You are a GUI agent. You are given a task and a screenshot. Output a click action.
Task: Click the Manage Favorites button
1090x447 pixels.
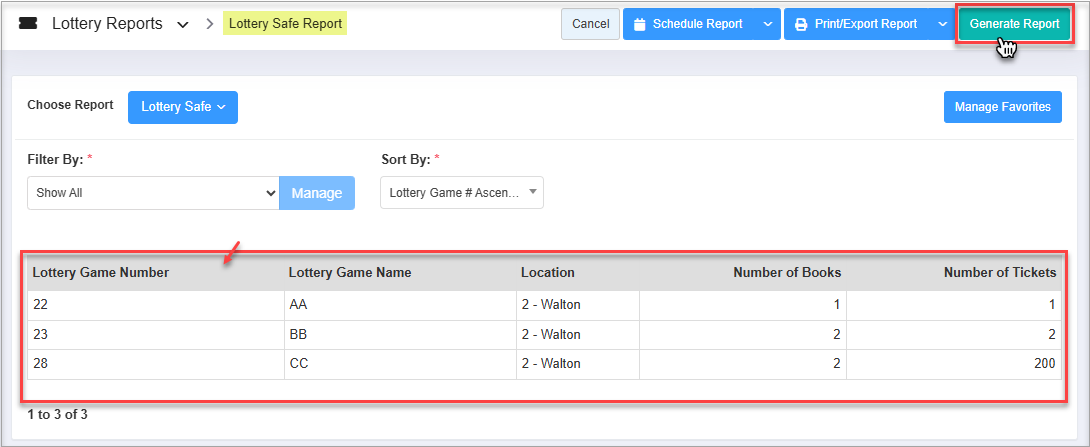(x=1002, y=107)
